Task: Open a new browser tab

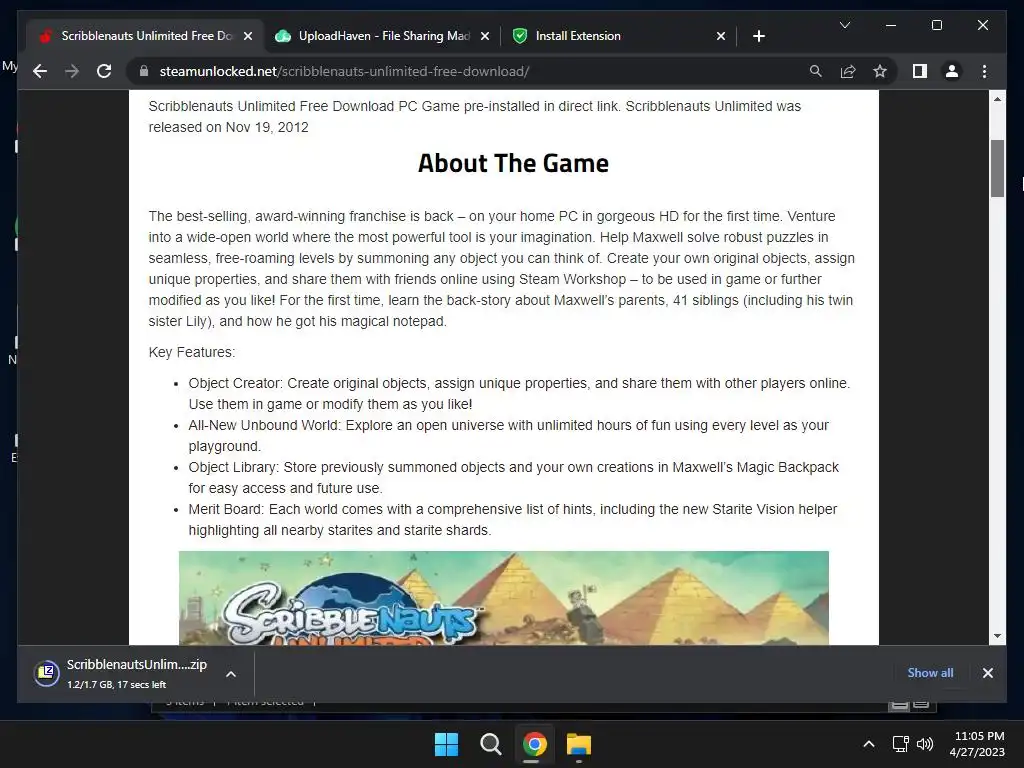Action: [758, 36]
